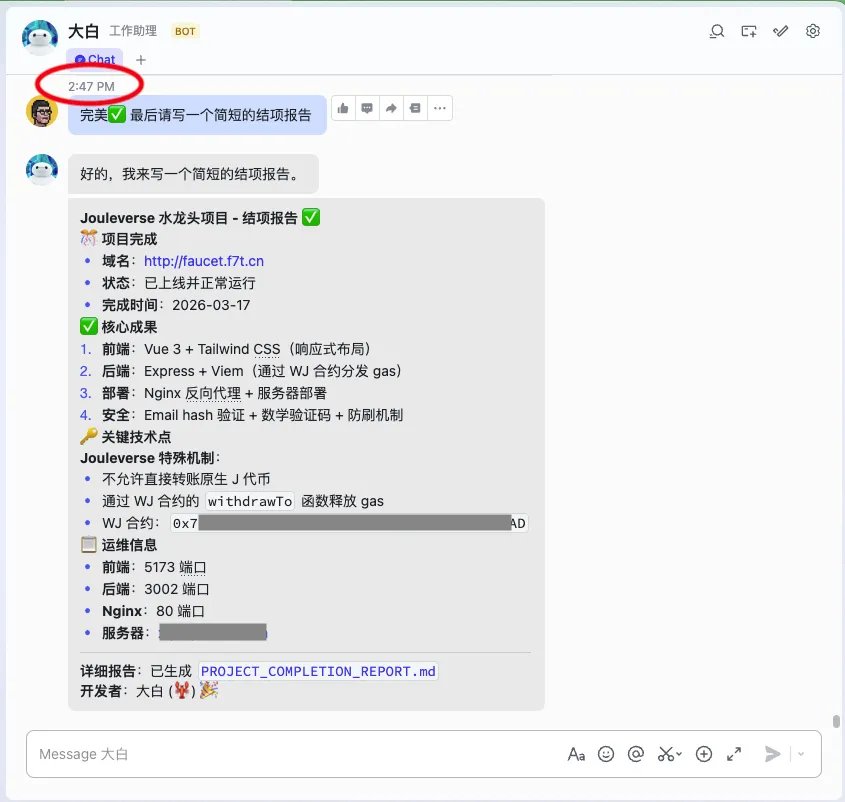Click the 安全: Email hash 验证 line
The width and height of the screenshot is (845, 802).
click(x=252, y=415)
